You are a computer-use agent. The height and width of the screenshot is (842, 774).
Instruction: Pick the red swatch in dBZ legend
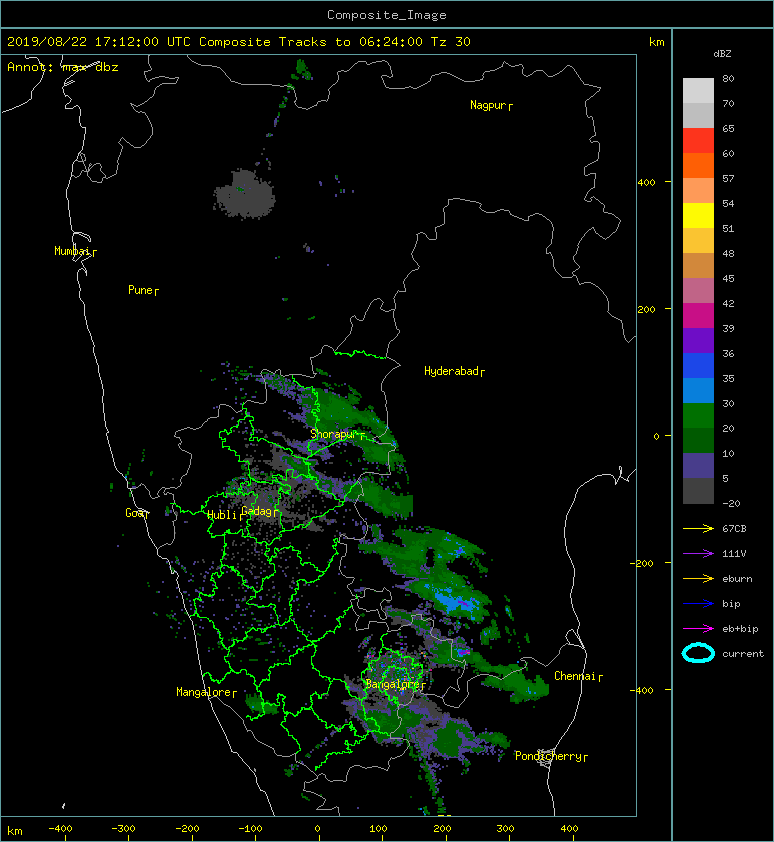[698, 141]
